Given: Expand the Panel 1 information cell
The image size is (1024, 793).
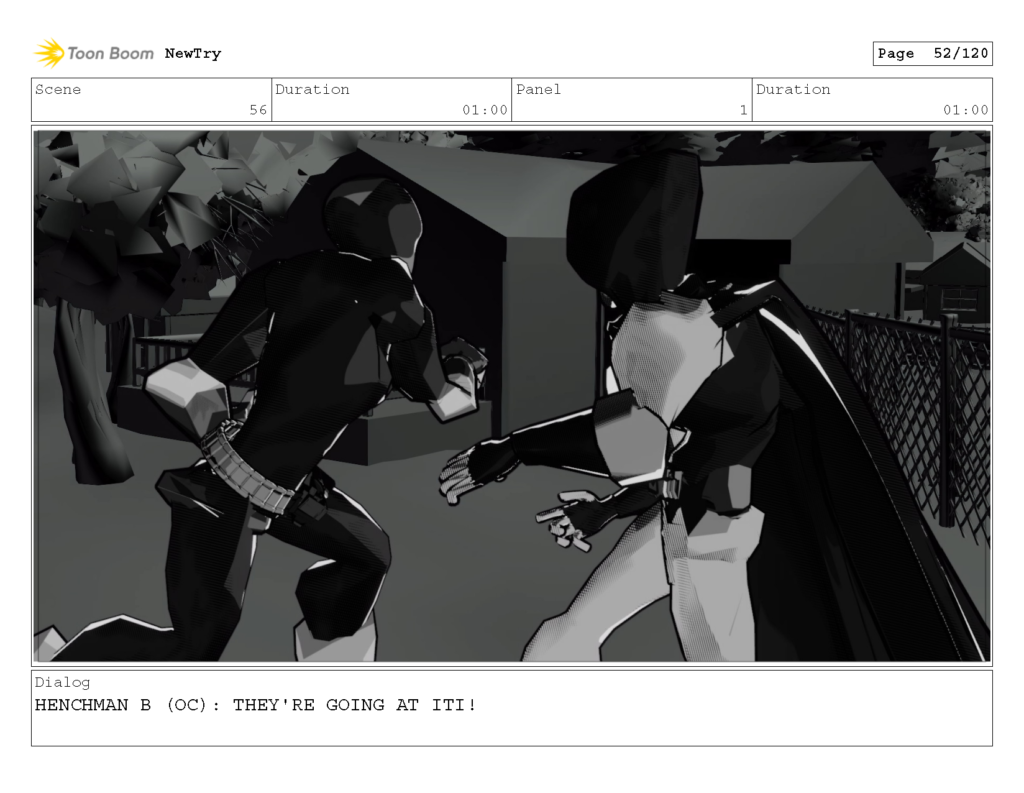Looking at the screenshot, I should pos(630,99).
